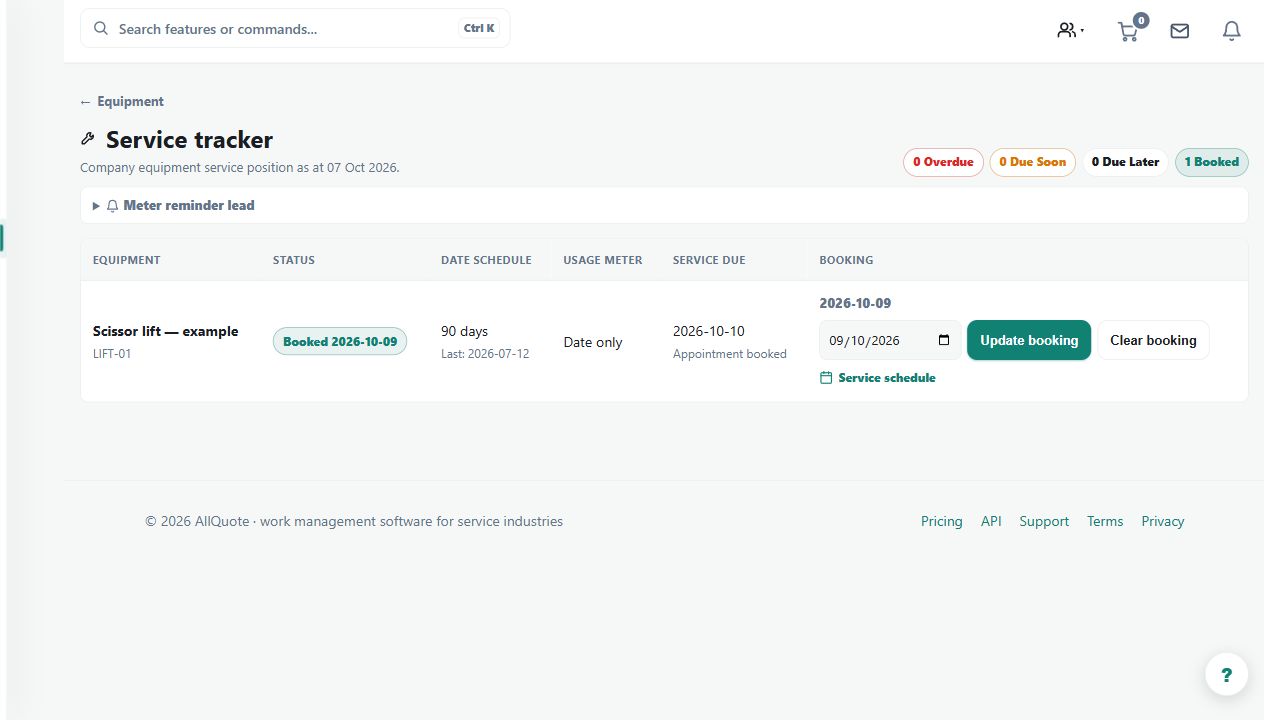Click the calendar picker icon in date field
This screenshot has width=1264, height=720.
(x=944, y=340)
